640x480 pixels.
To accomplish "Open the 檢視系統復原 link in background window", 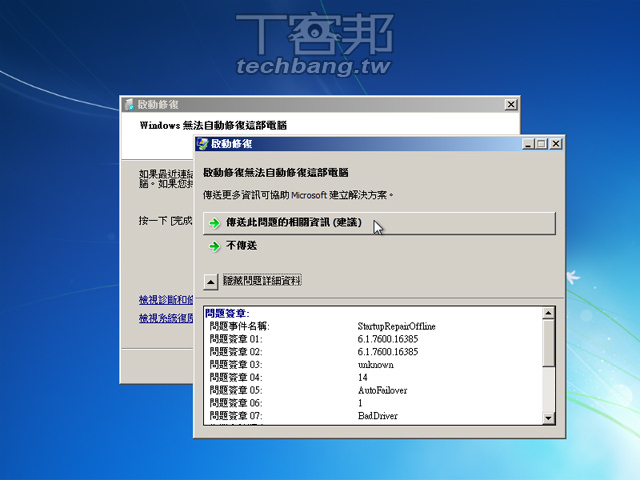I will pyautogui.click(x=166, y=318).
